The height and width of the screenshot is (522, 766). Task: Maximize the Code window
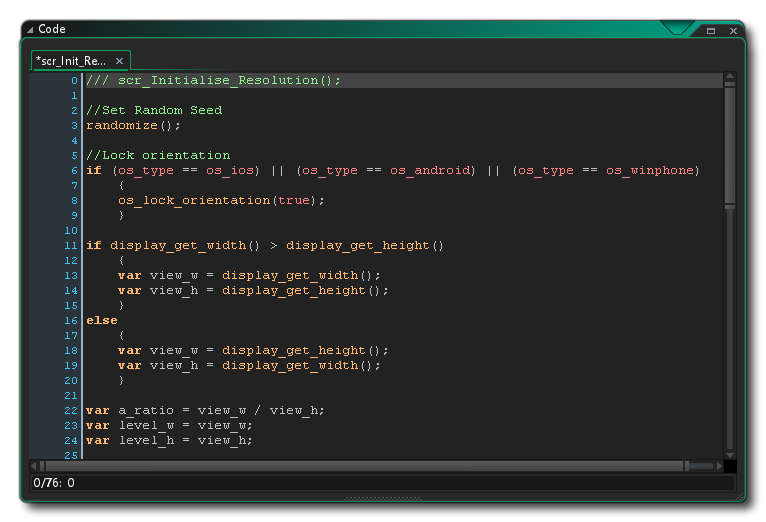(711, 31)
